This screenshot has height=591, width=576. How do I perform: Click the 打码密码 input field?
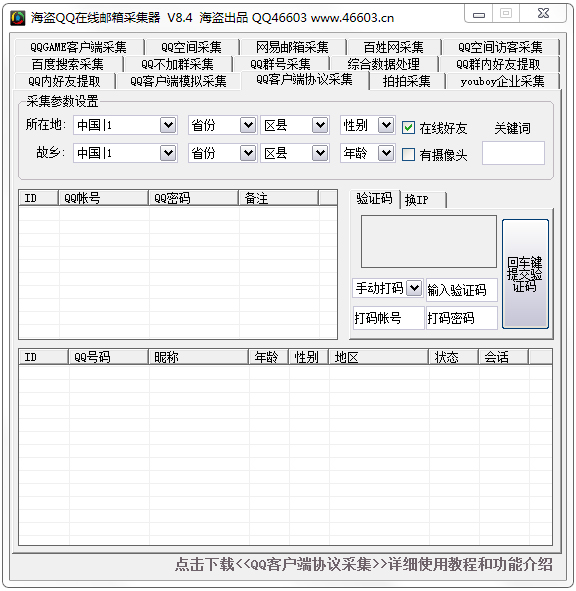(x=461, y=318)
